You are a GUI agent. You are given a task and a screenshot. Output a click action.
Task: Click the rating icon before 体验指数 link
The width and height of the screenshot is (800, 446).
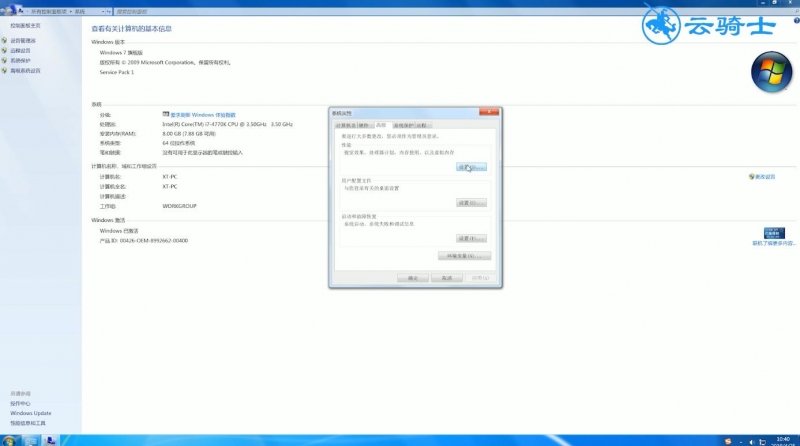(166, 114)
